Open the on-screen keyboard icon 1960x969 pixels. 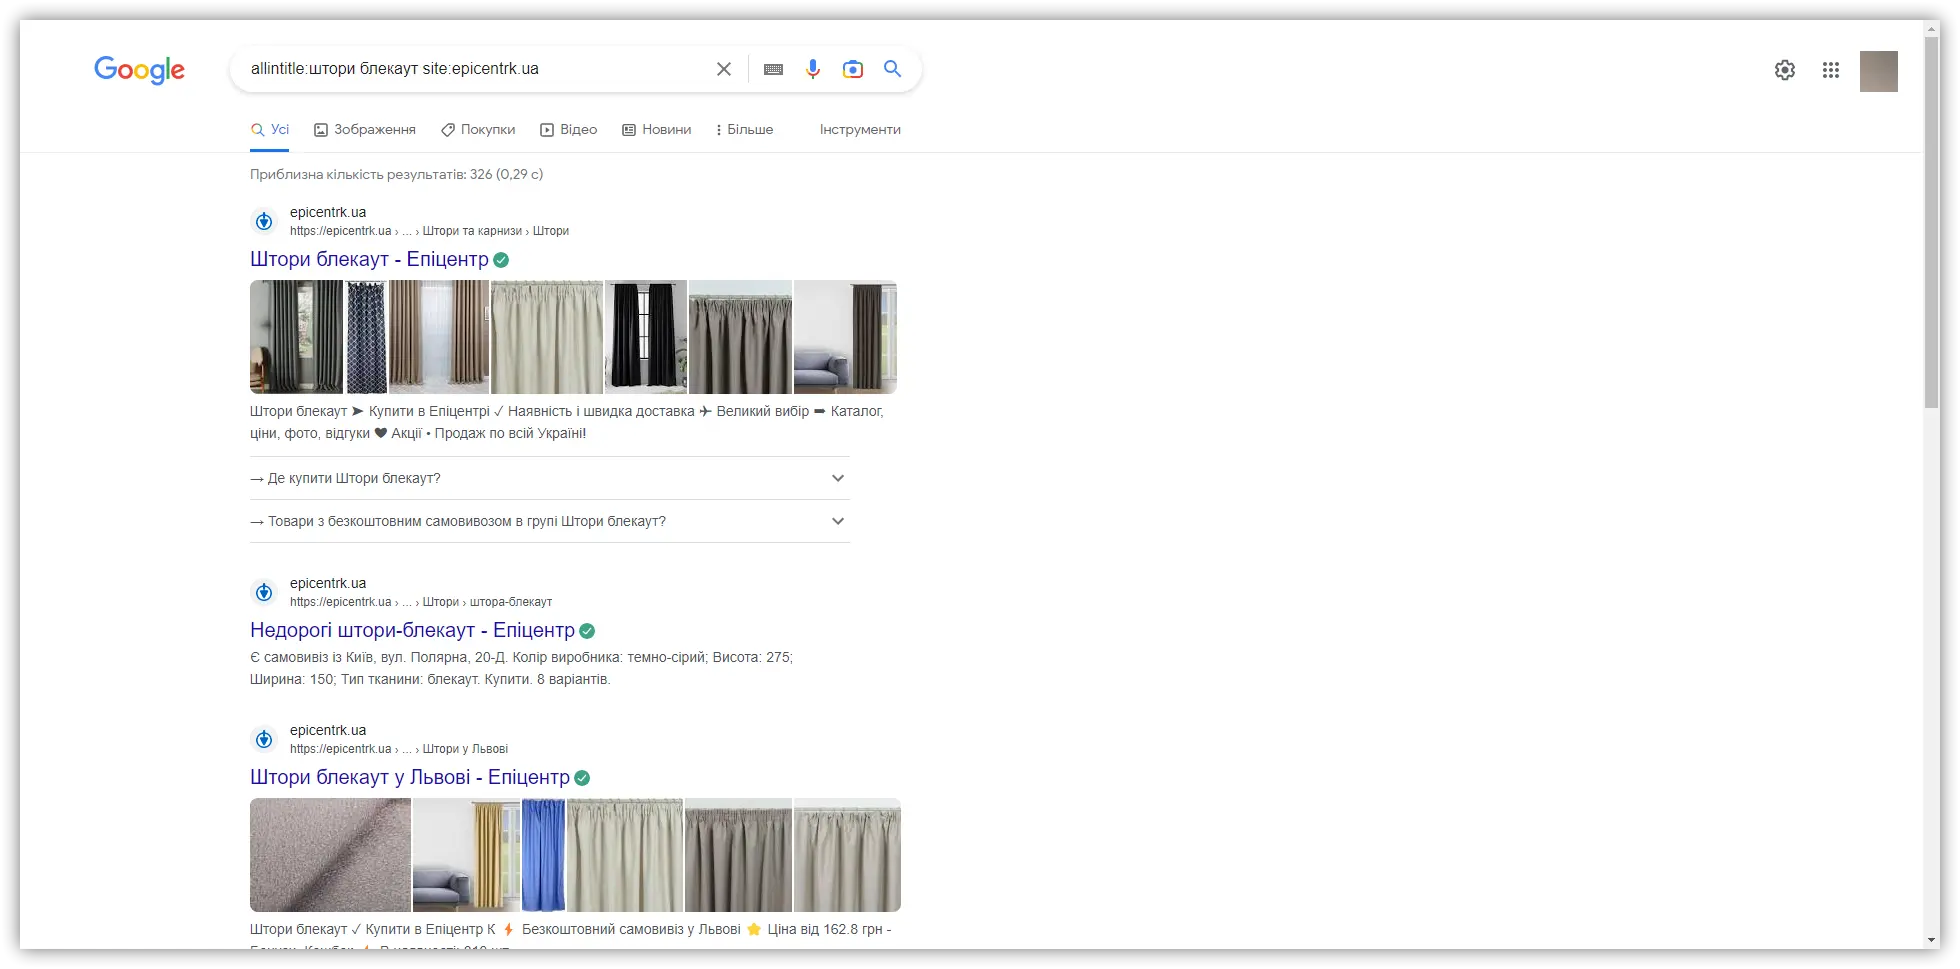pos(773,69)
